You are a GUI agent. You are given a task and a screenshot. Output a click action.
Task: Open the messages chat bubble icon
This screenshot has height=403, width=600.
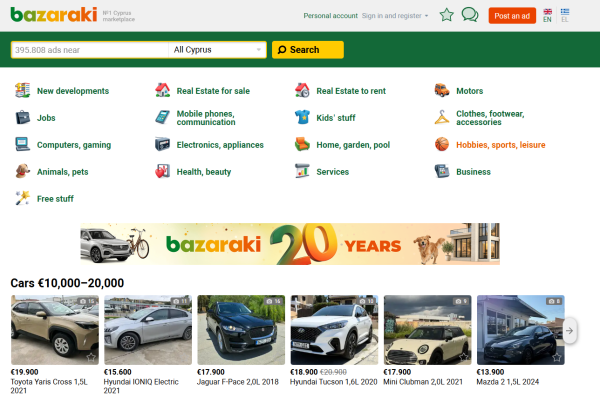click(470, 15)
